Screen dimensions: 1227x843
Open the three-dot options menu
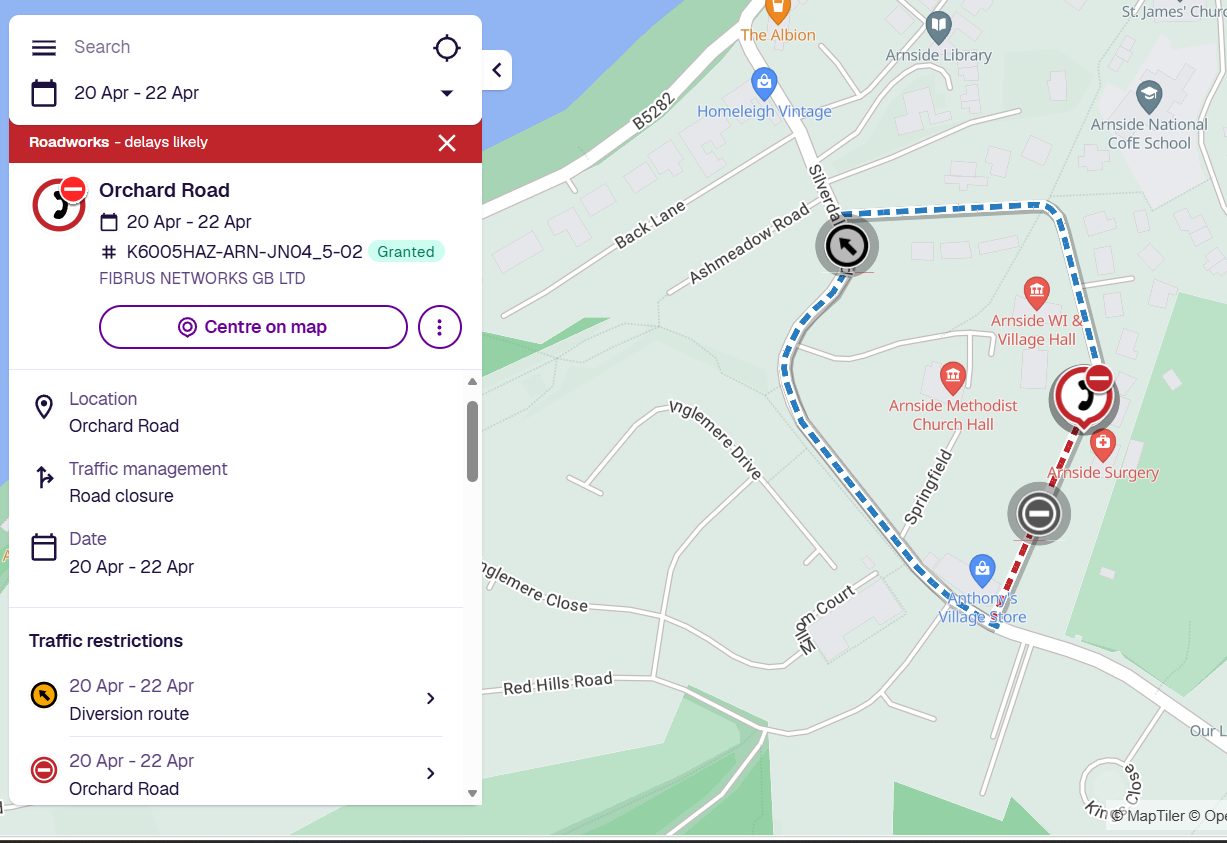[x=439, y=326]
